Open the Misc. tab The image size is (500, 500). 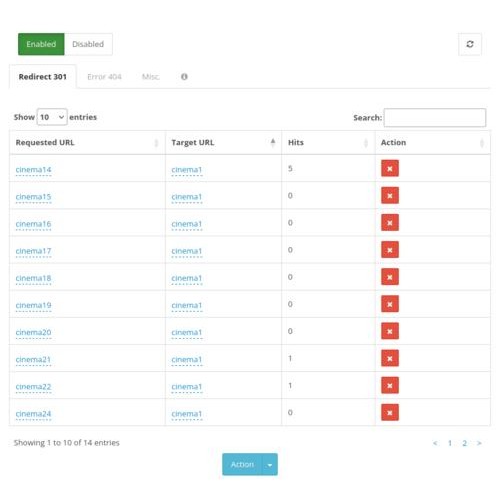[151, 77]
